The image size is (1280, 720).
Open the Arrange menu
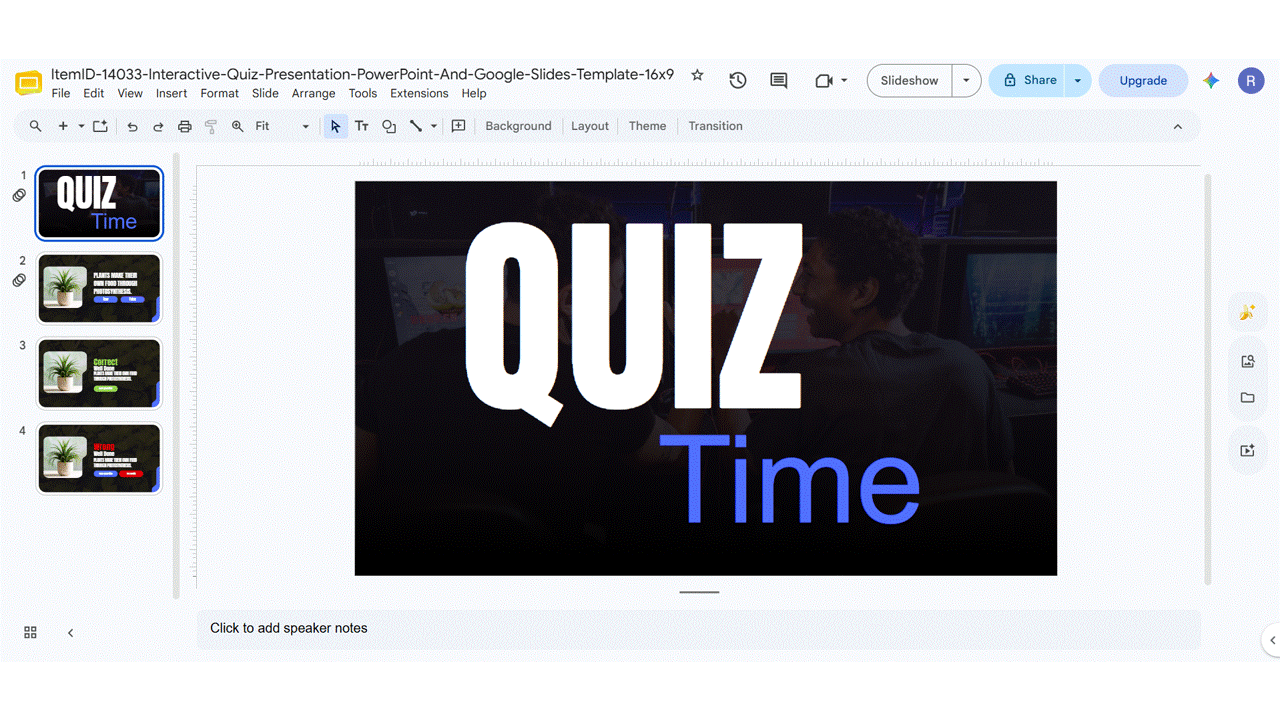click(314, 93)
